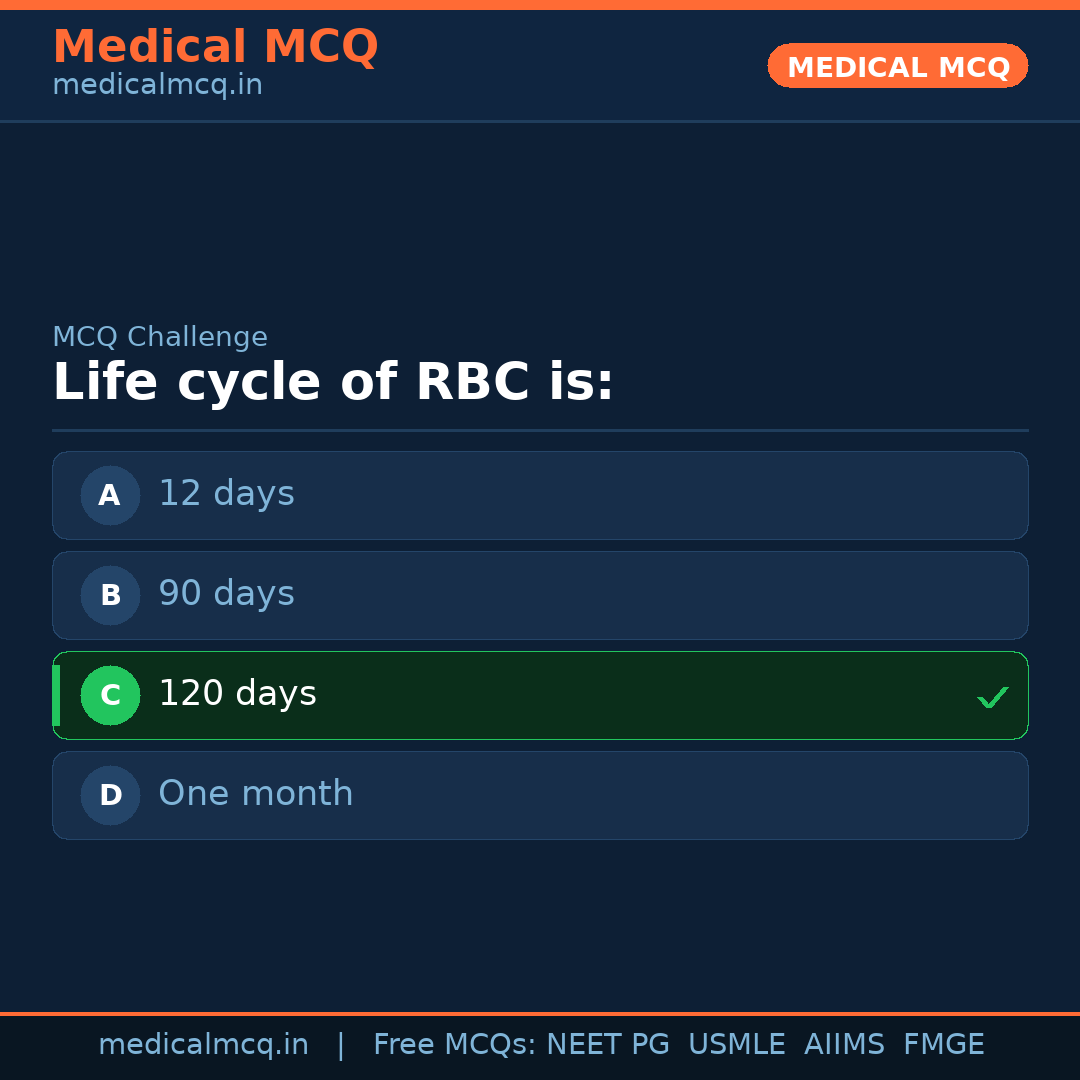This screenshot has height=1080, width=1080.
Task: Select answer option D, One month
Action: pos(540,795)
